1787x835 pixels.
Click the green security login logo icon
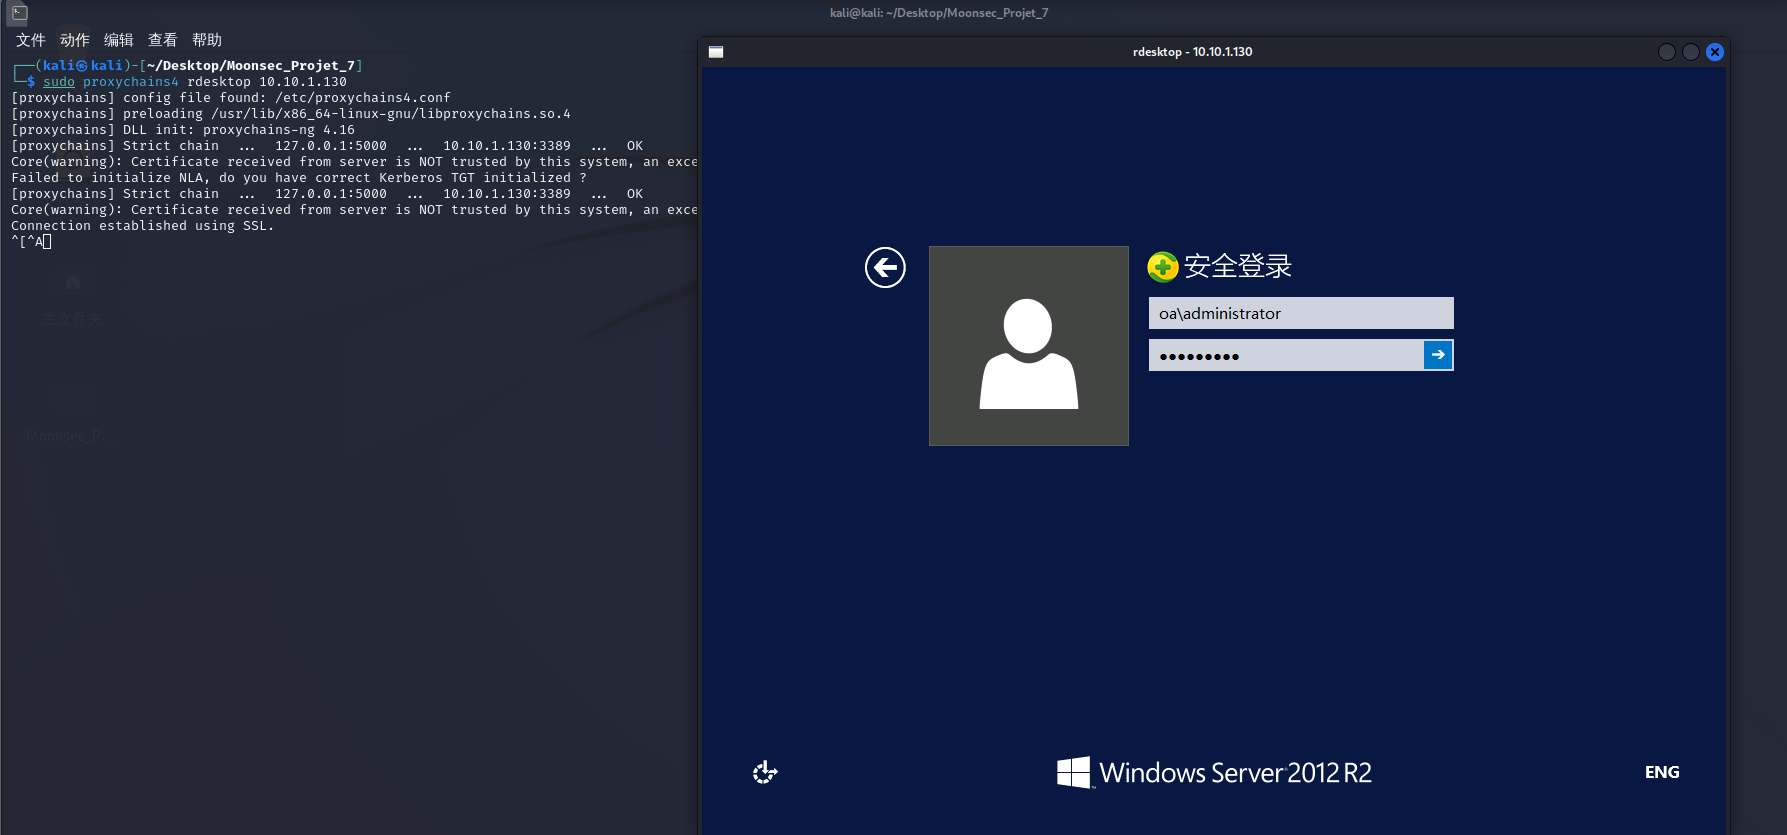[1163, 267]
